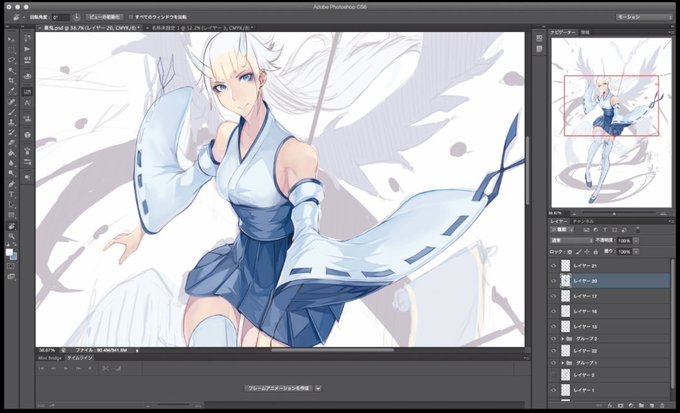Select the Healing Brush tool
Screen dimensions: 680x413
(12, 102)
